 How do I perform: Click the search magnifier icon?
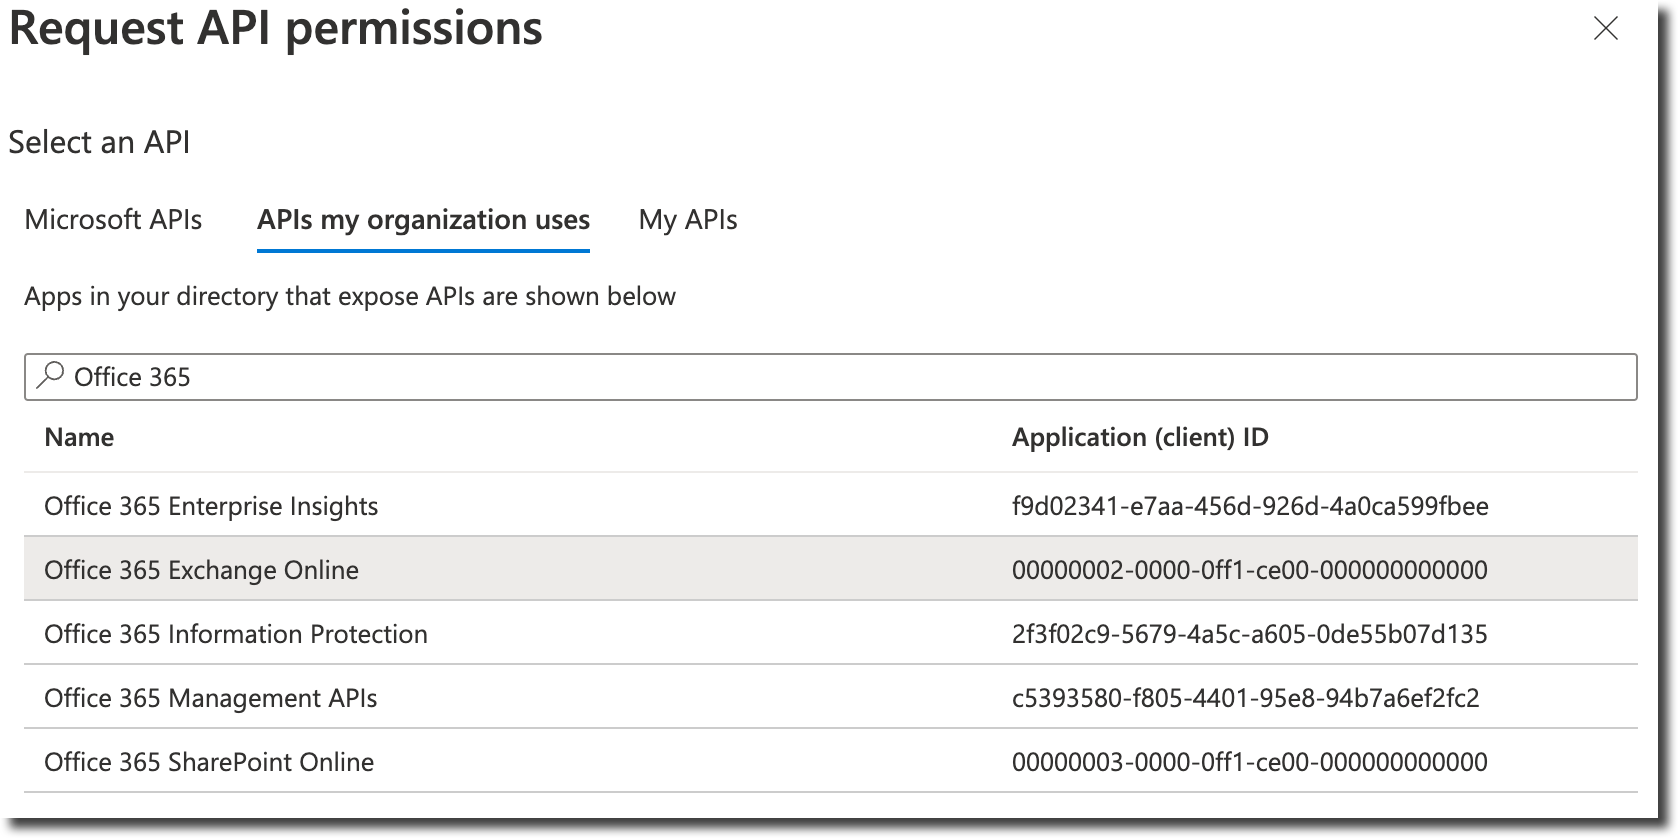click(48, 377)
